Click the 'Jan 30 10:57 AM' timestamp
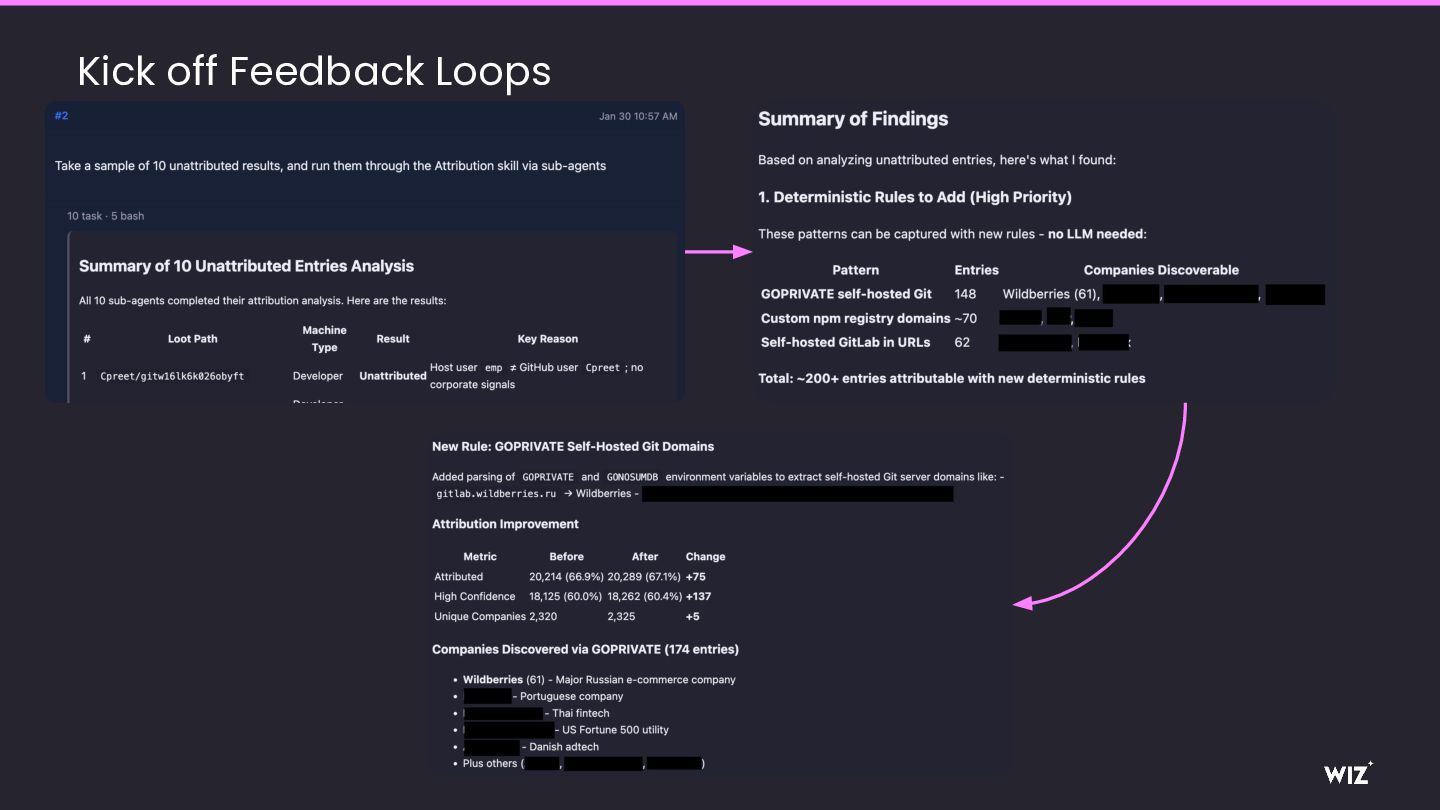 638,116
